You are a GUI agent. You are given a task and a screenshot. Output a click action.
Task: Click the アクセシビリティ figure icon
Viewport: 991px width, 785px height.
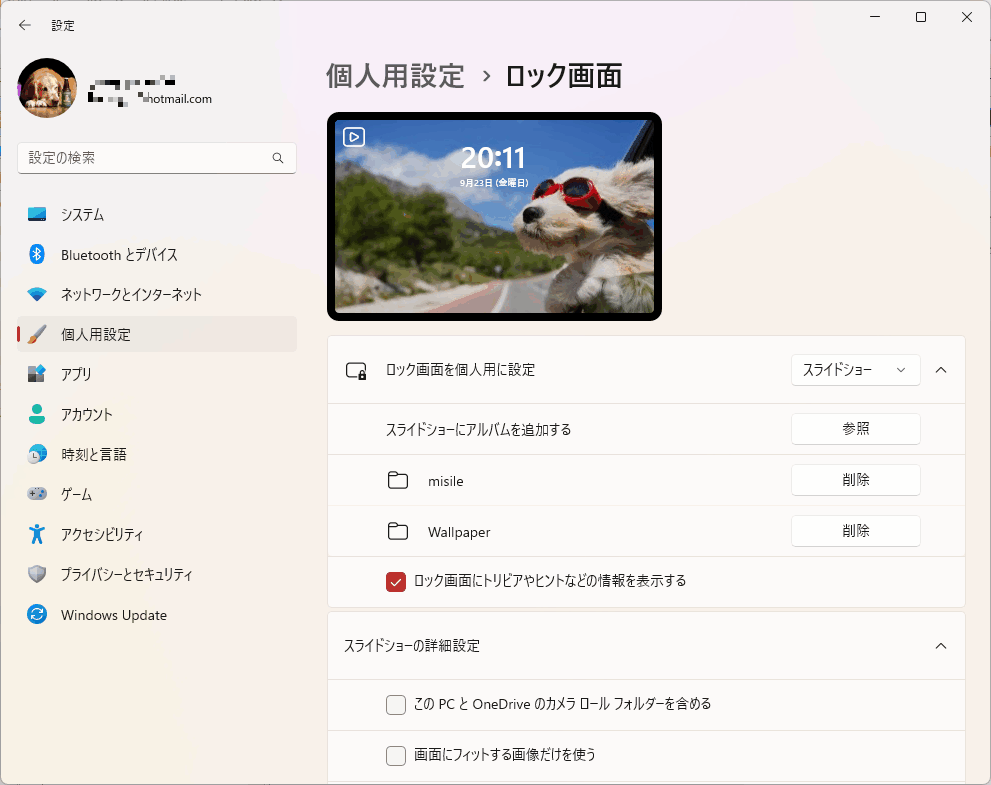tap(37, 534)
